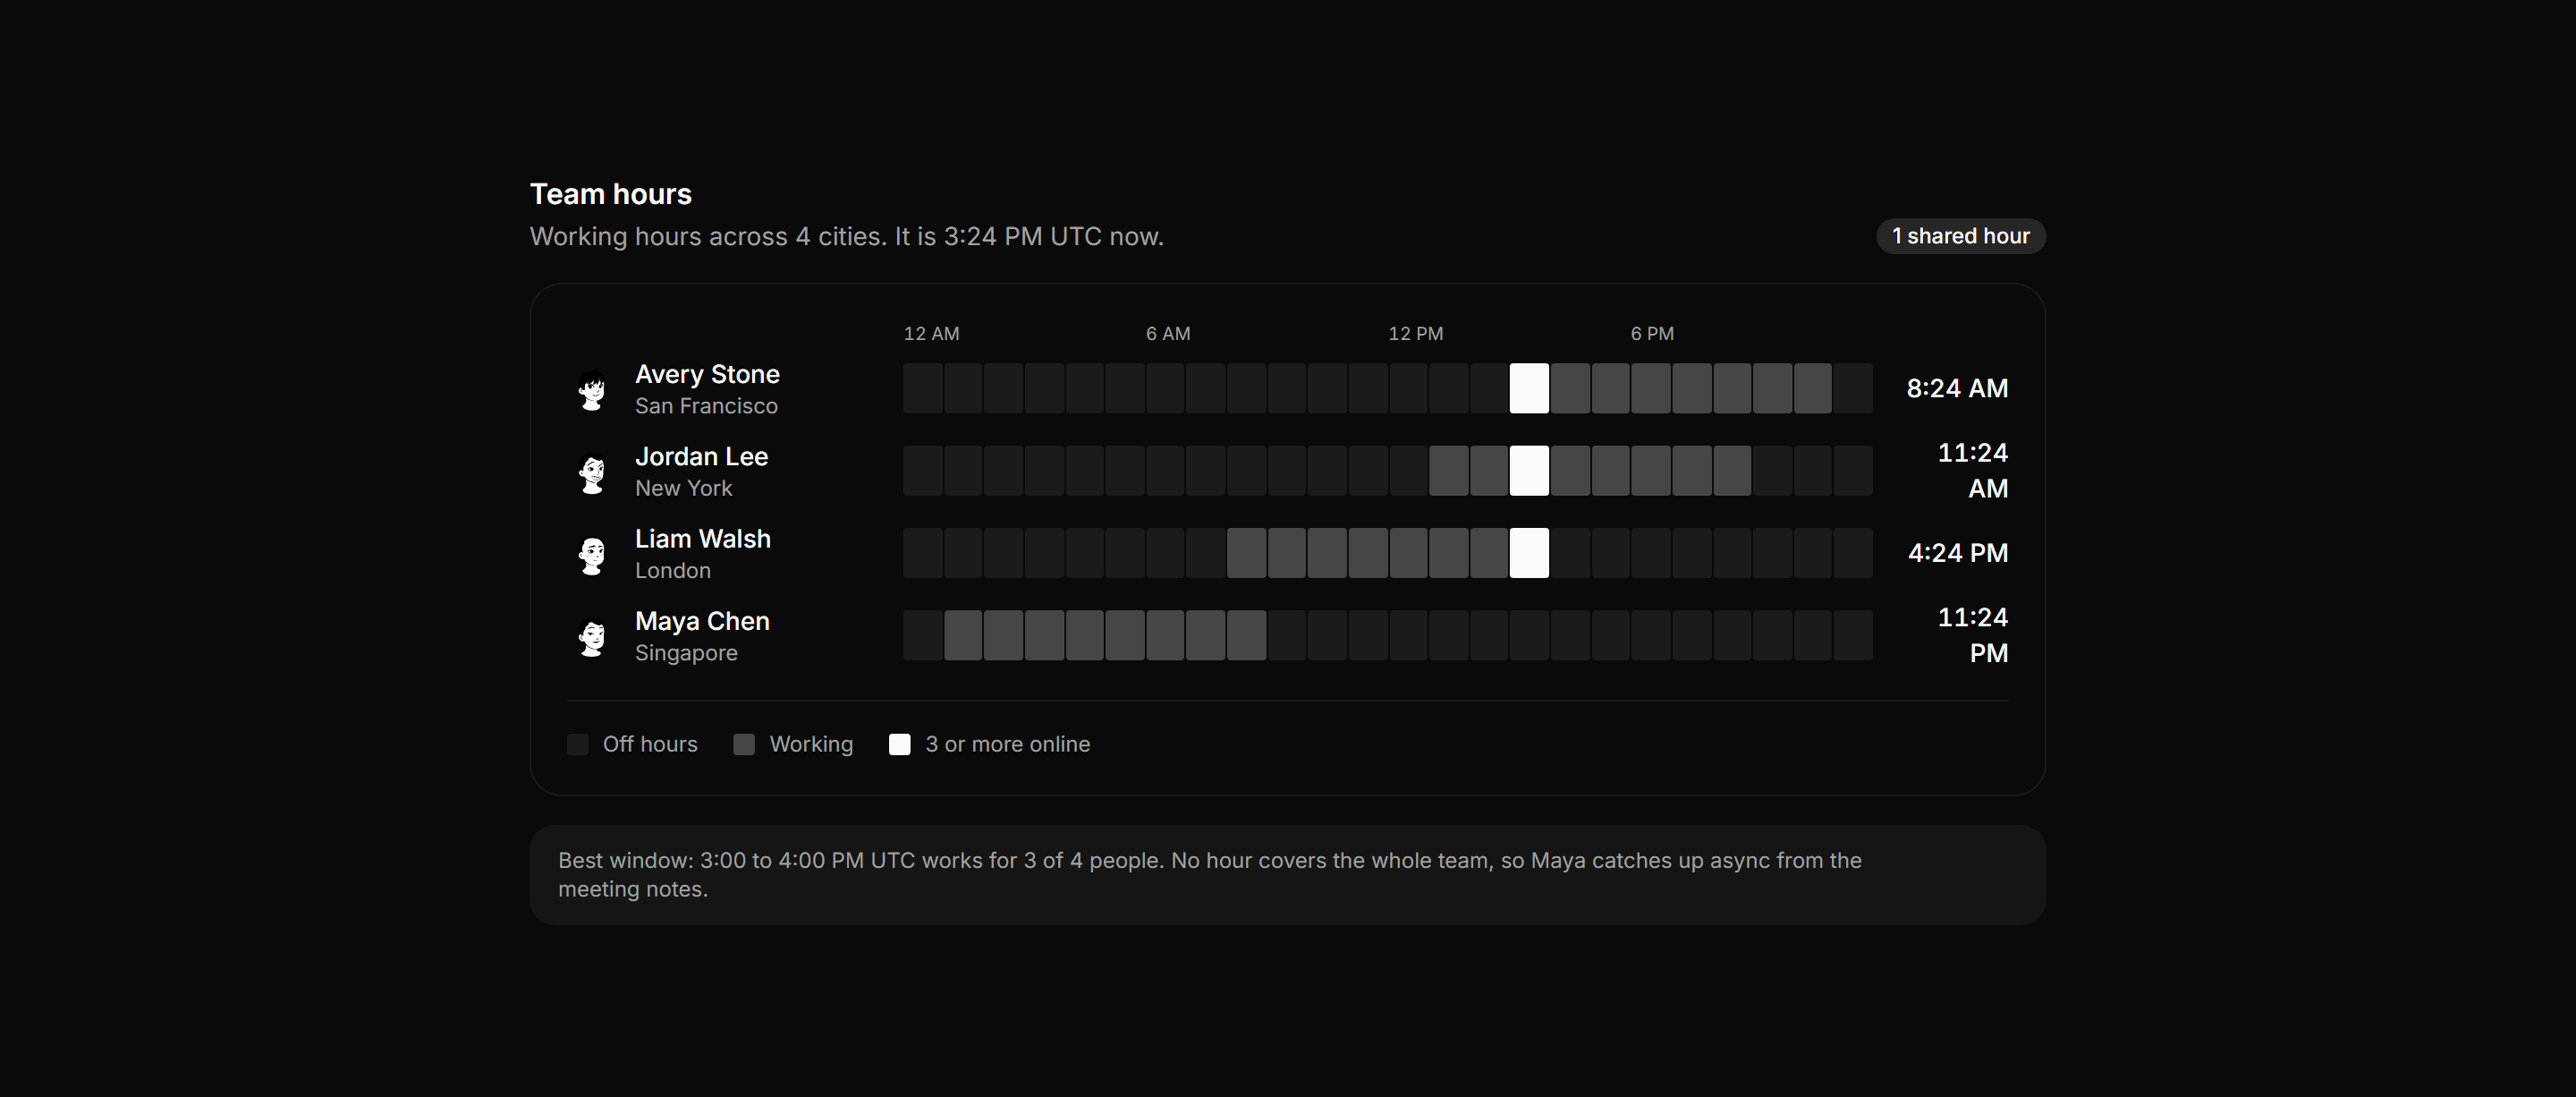This screenshot has height=1097, width=2576.
Task: Click the 8:24 AM local time
Action: tap(1957, 388)
